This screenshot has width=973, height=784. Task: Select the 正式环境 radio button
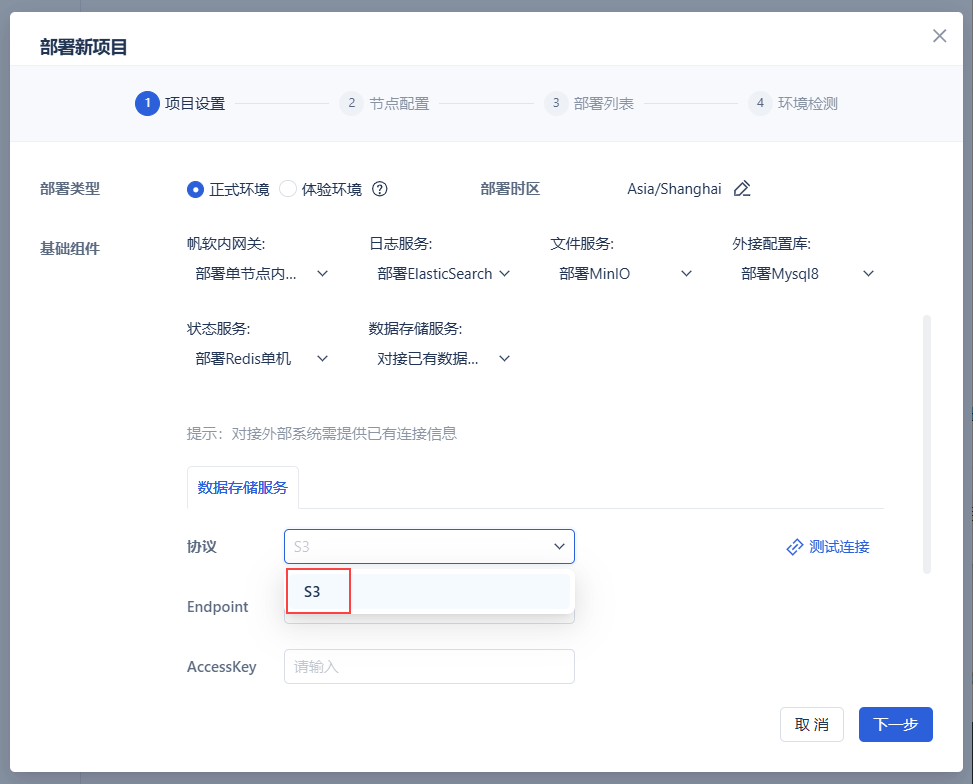(198, 189)
